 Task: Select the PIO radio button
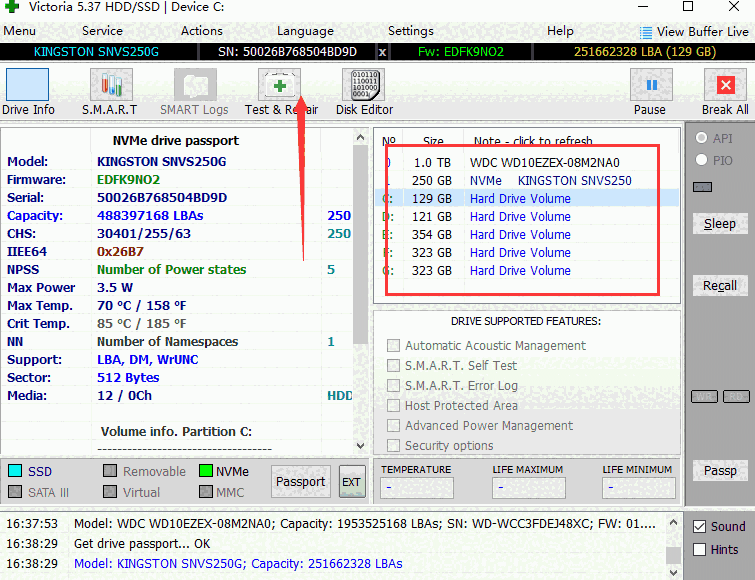702,159
